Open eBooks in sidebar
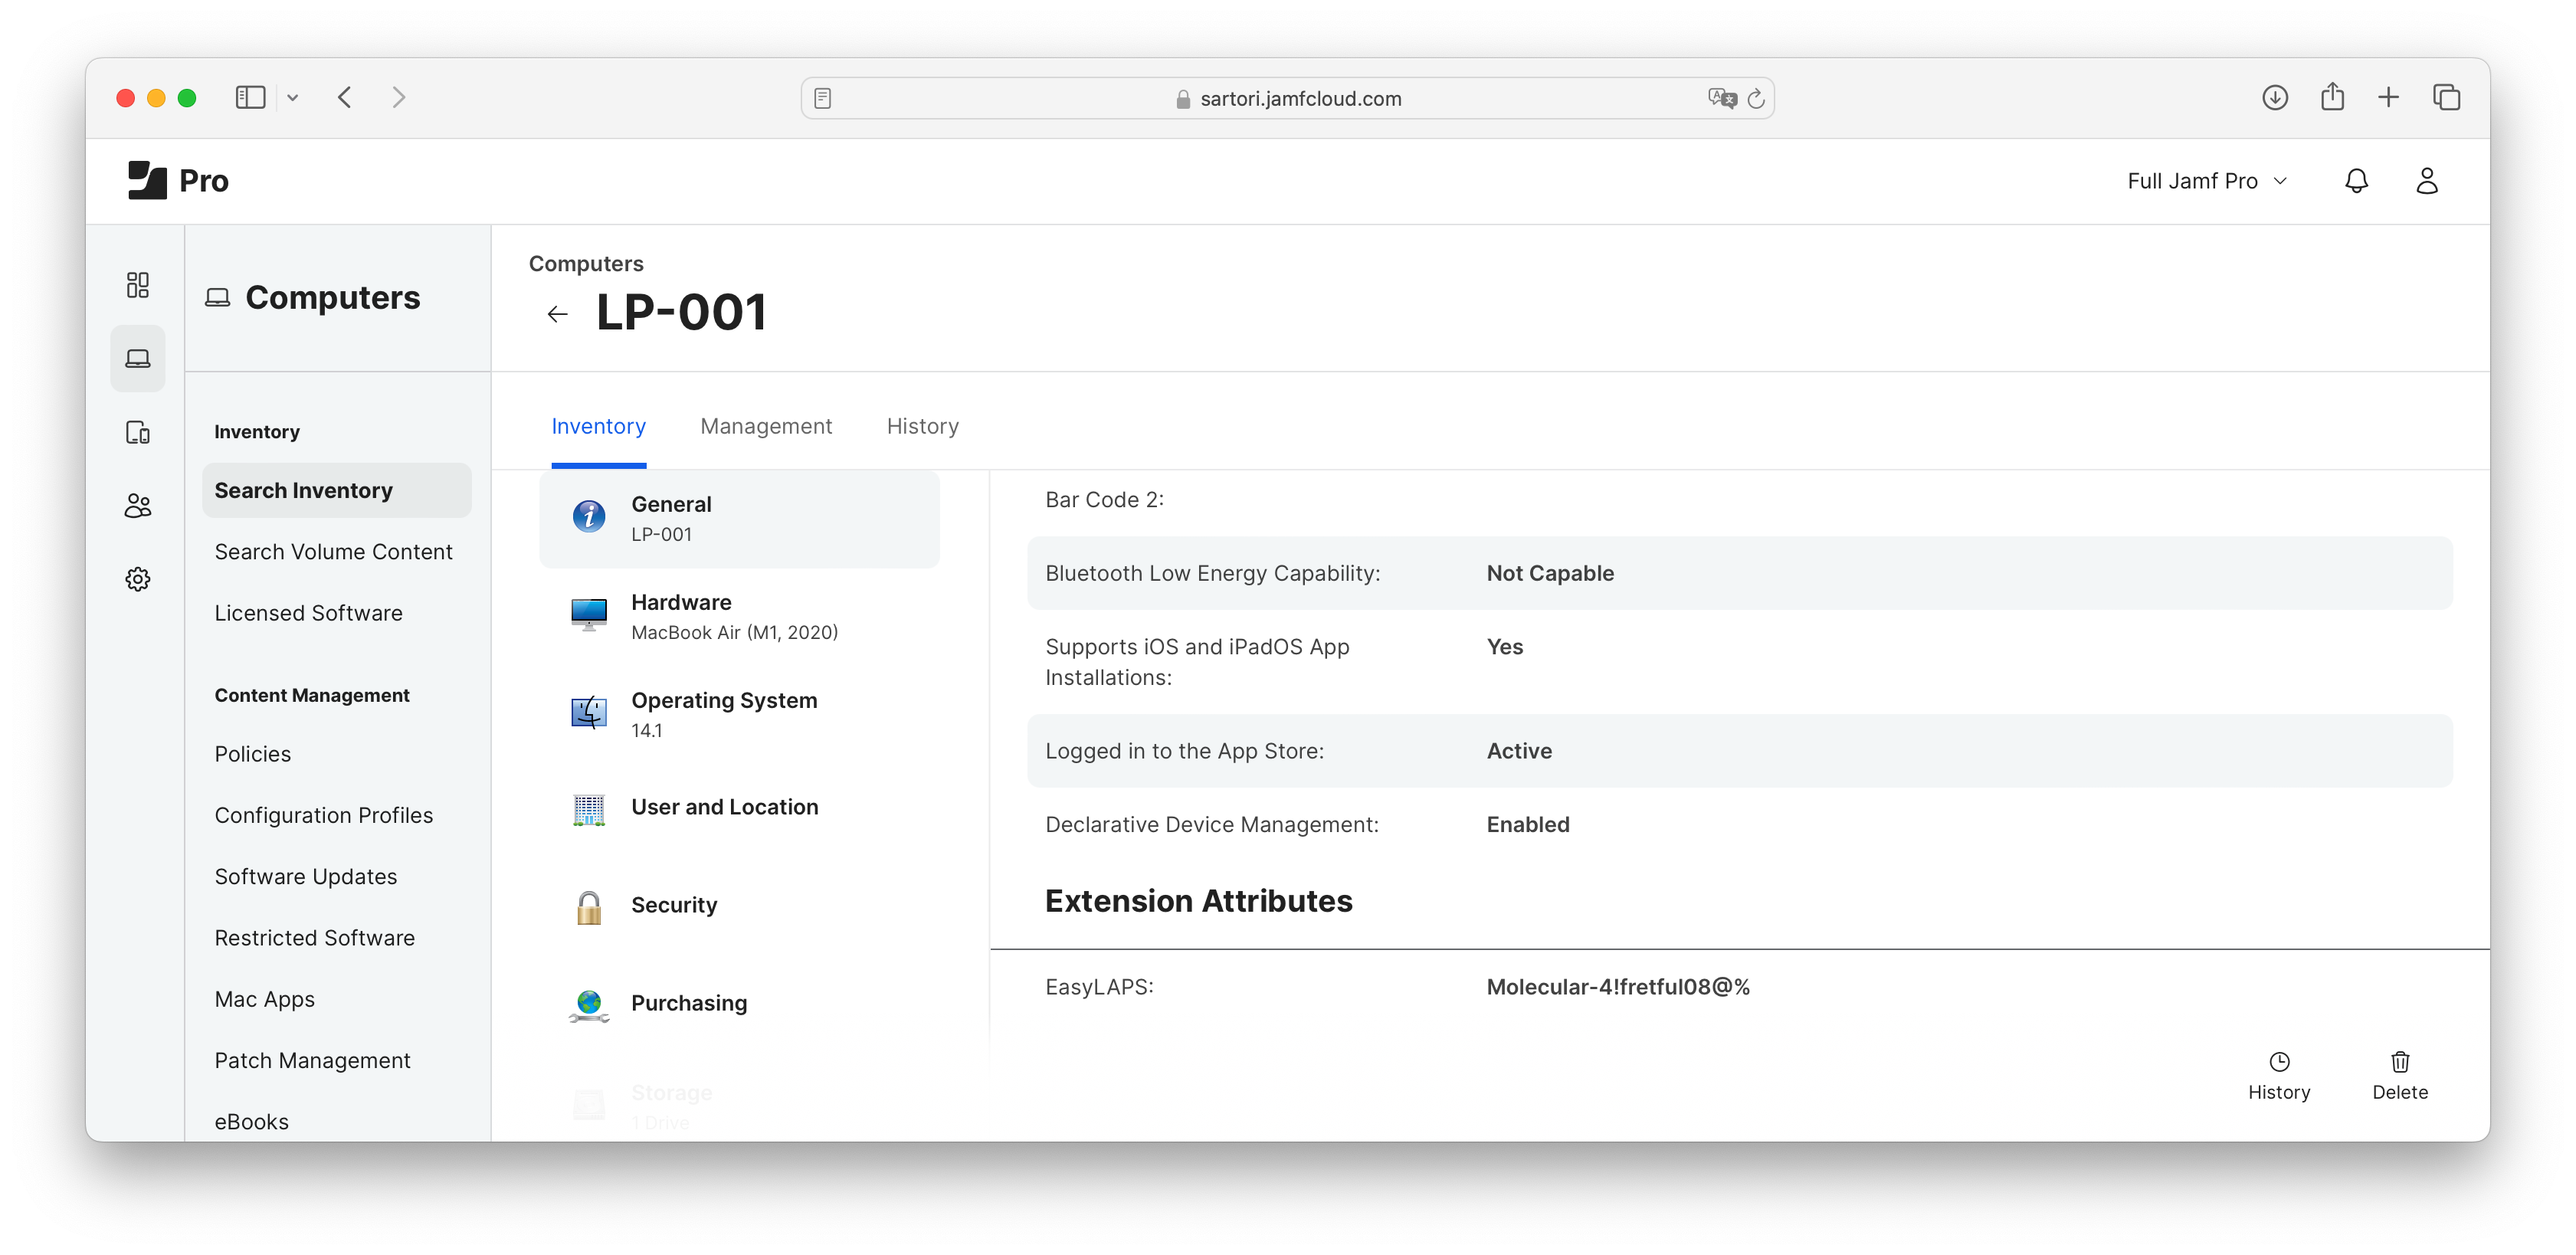 tap(251, 1121)
